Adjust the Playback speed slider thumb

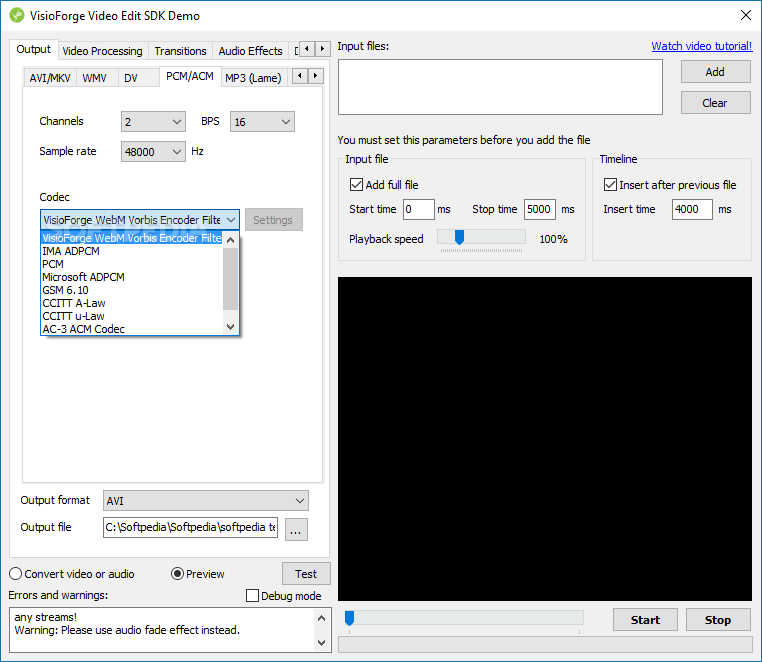459,237
